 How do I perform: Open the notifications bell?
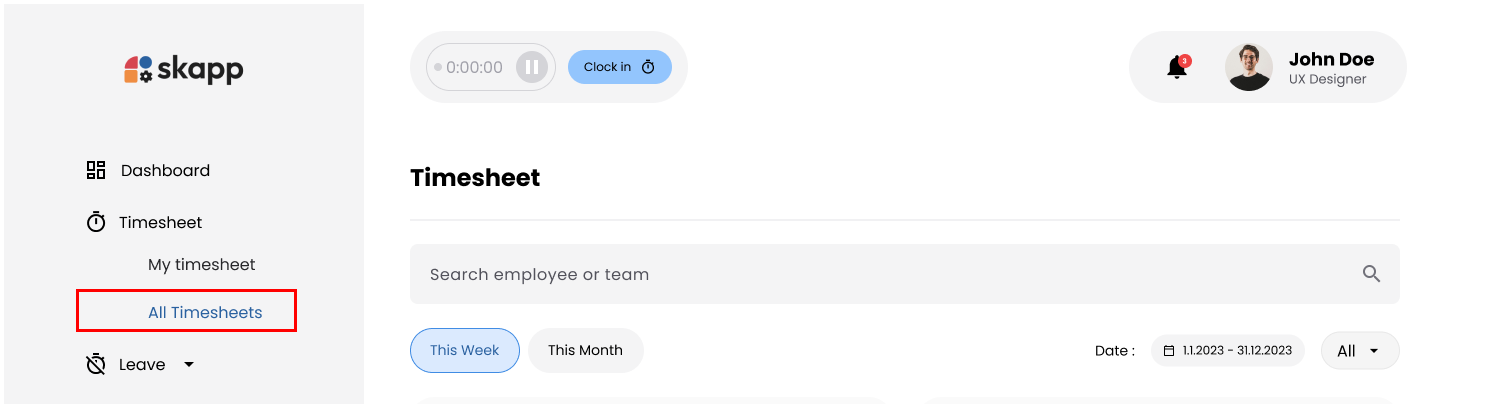tap(1177, 68)
